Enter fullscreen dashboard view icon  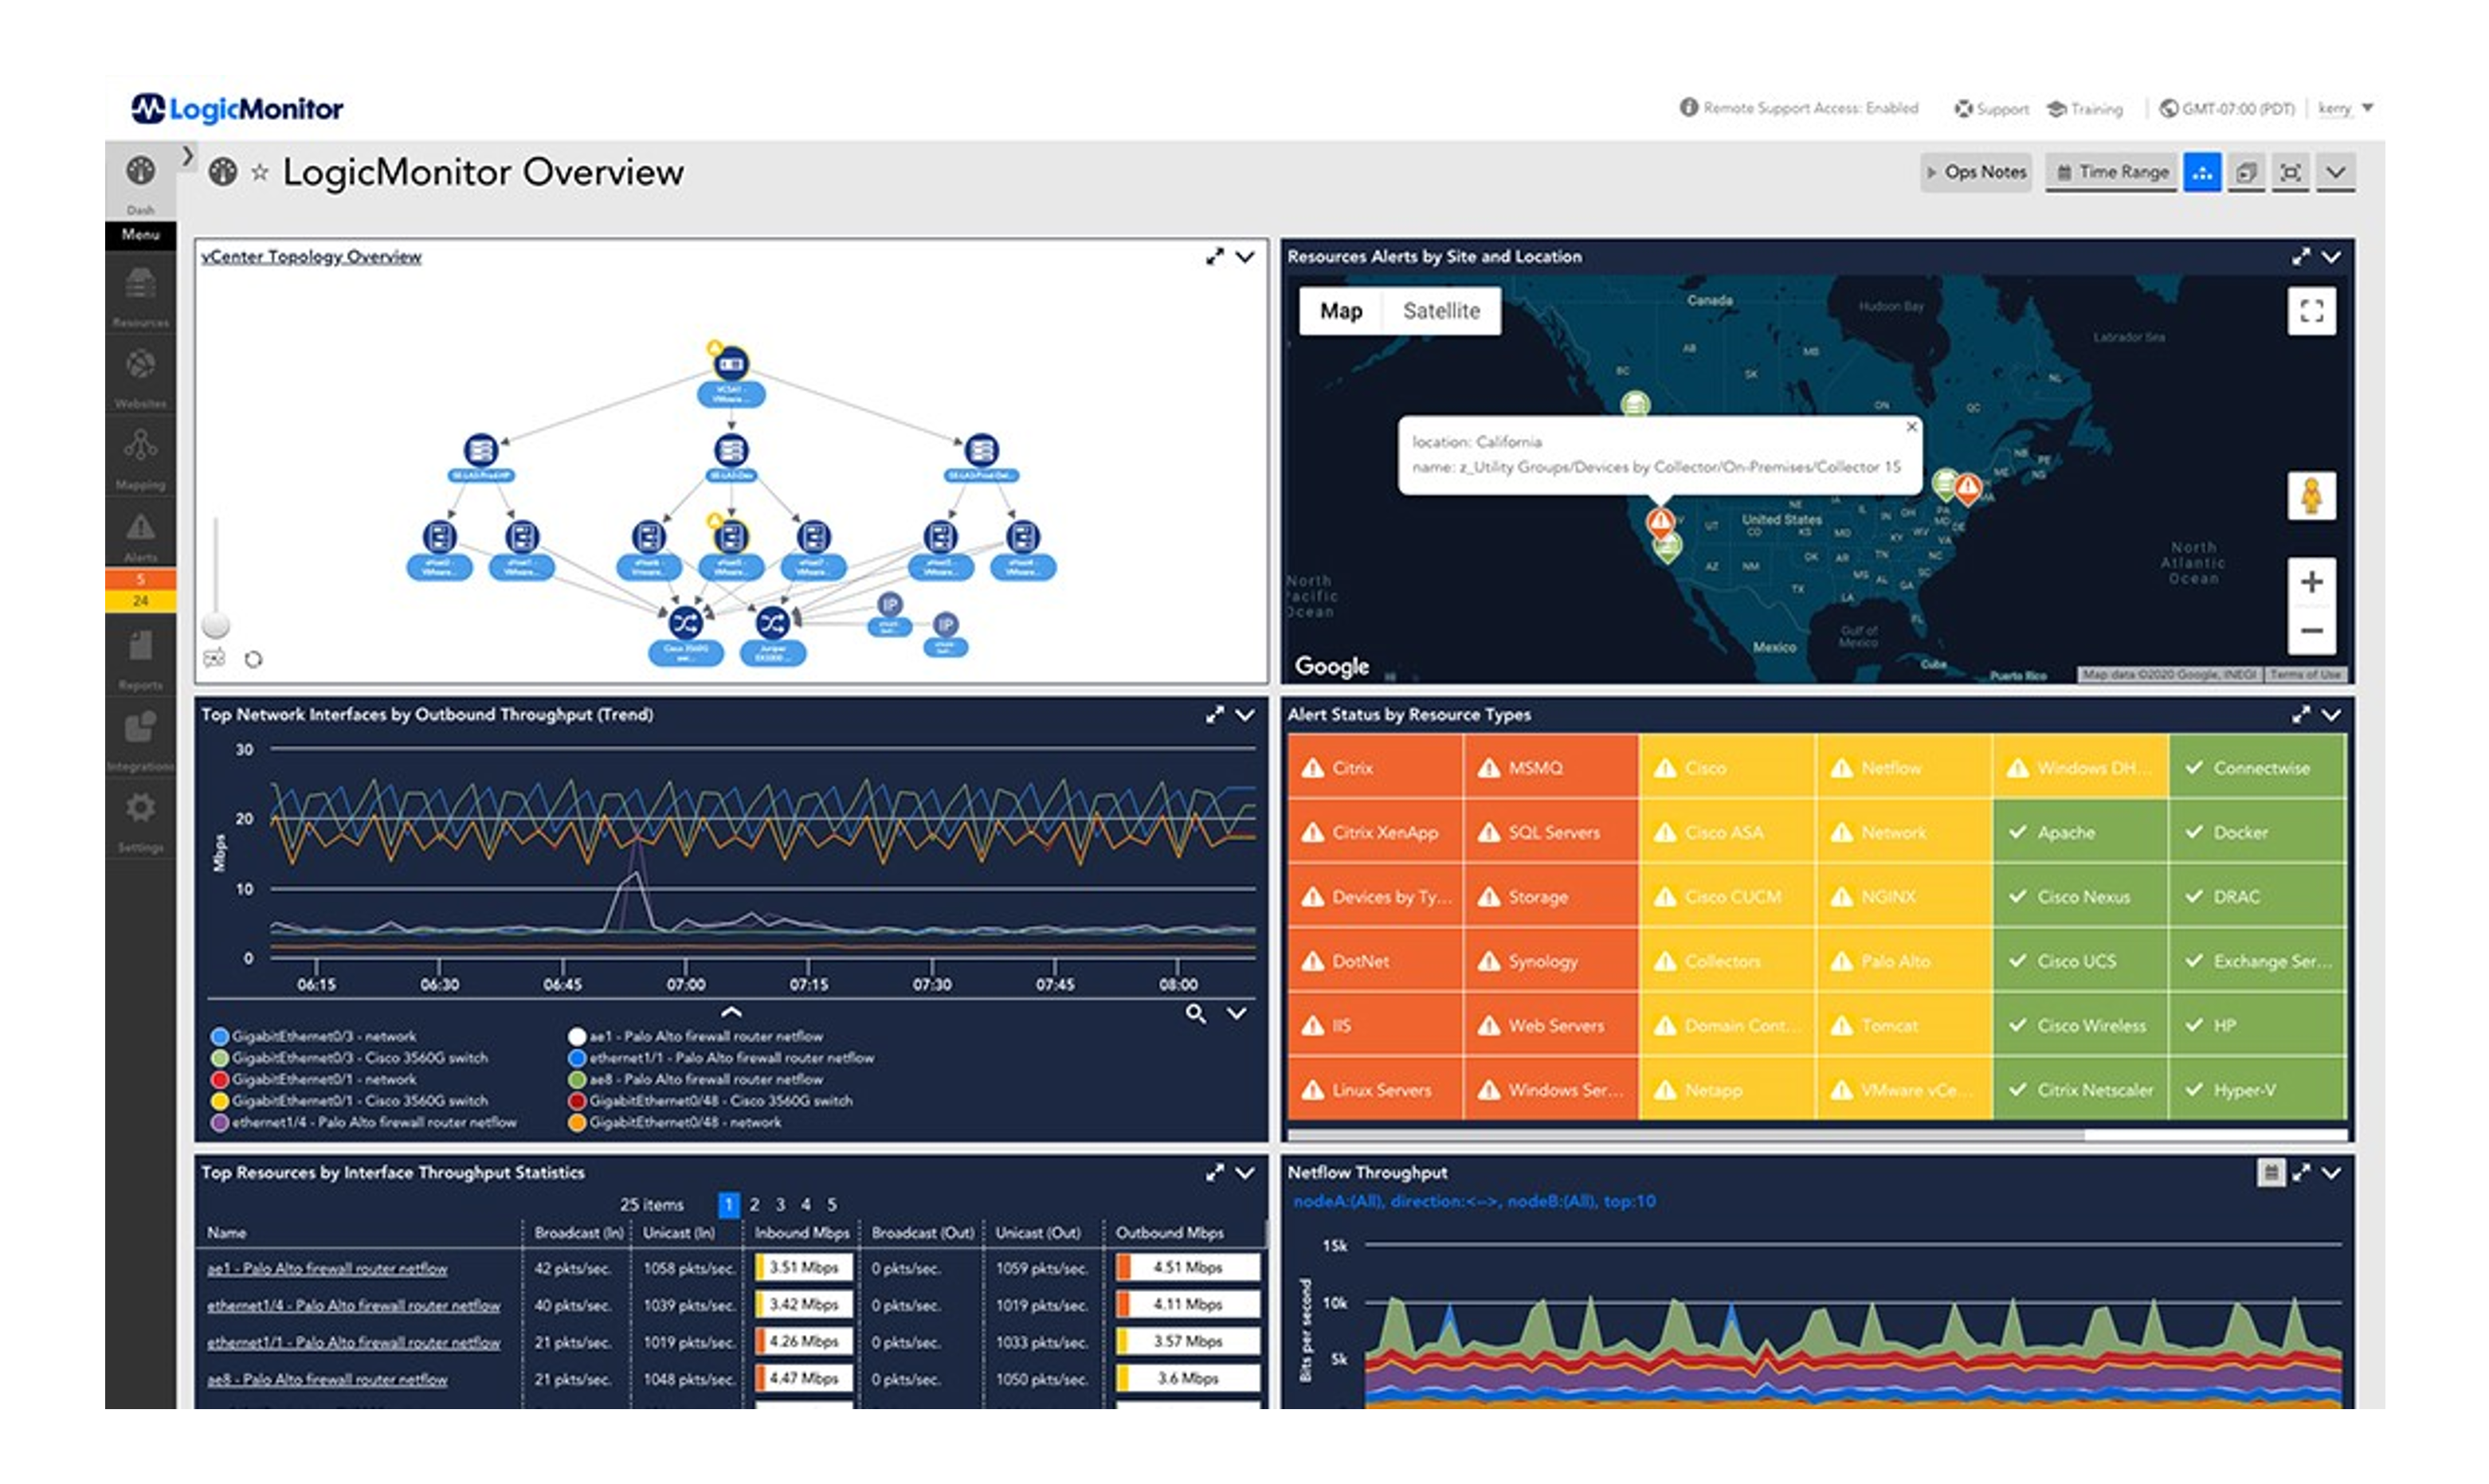[x=2290, y=172]
